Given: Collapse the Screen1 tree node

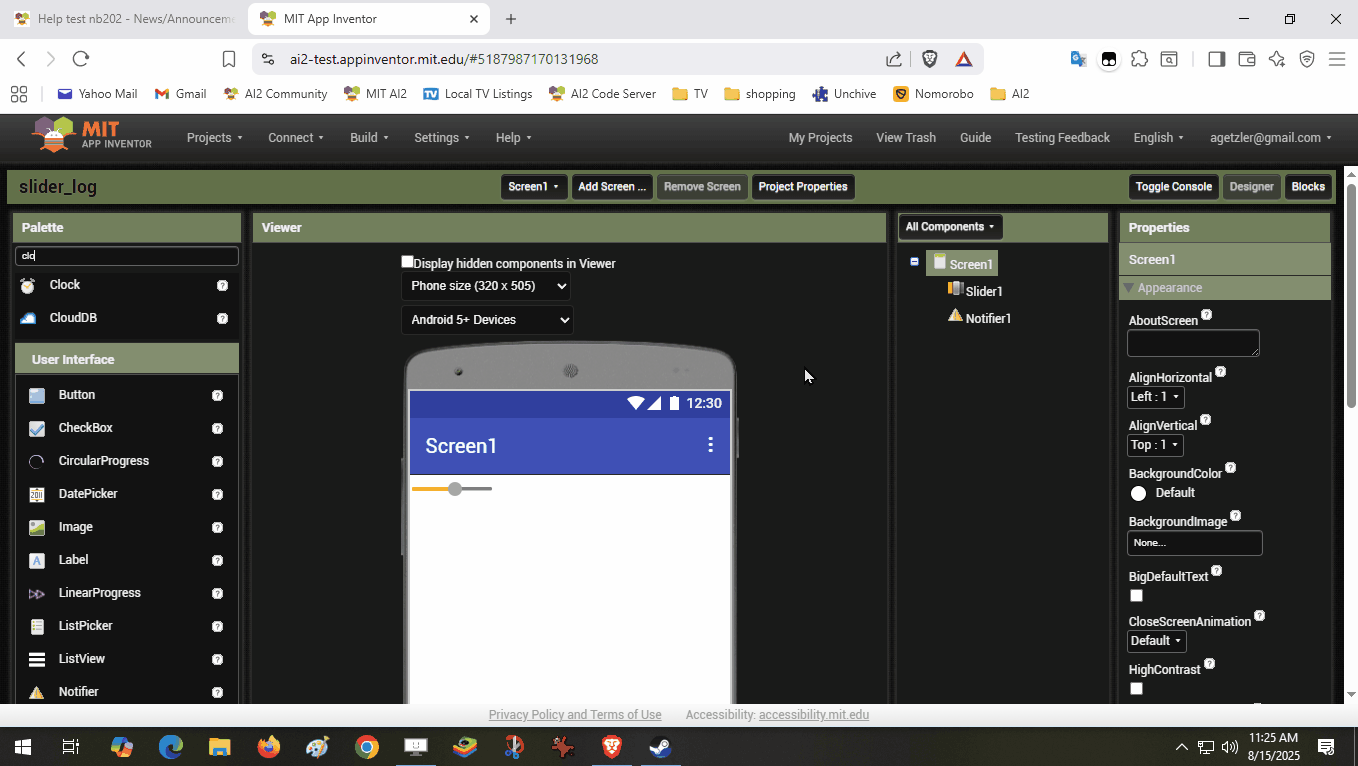Looking at the screenshot, I should 914,262.
